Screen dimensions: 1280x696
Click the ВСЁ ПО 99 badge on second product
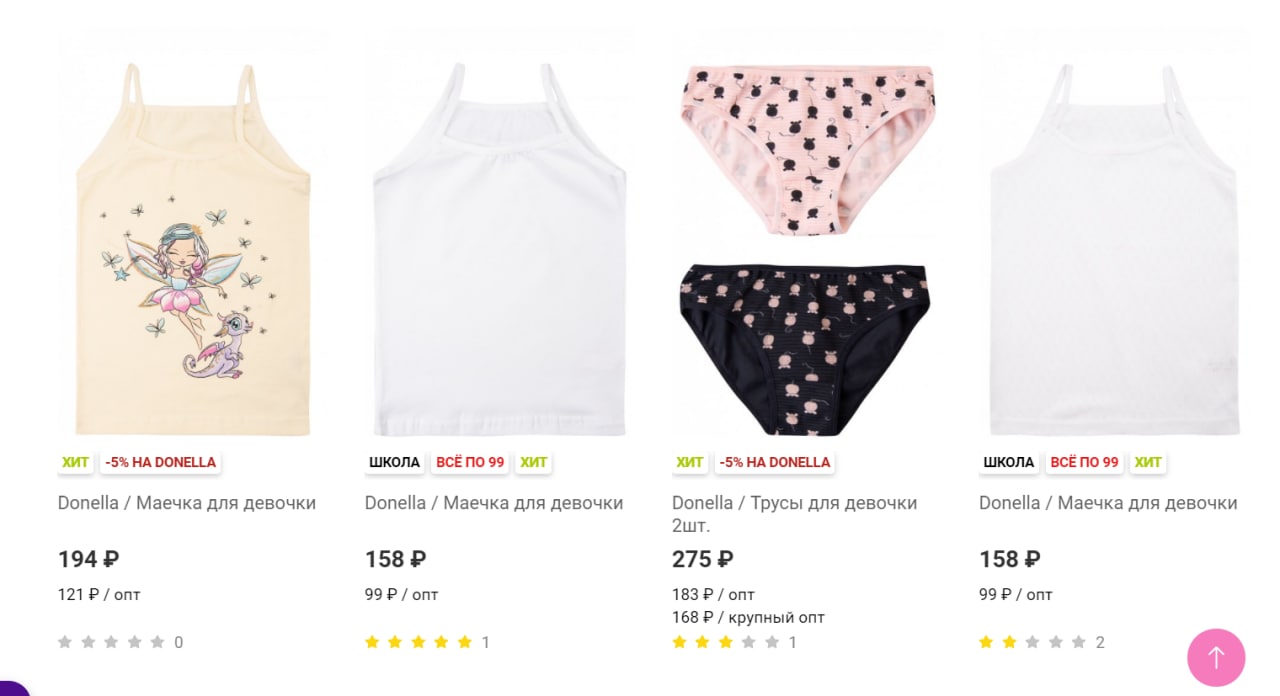point(470,462)
